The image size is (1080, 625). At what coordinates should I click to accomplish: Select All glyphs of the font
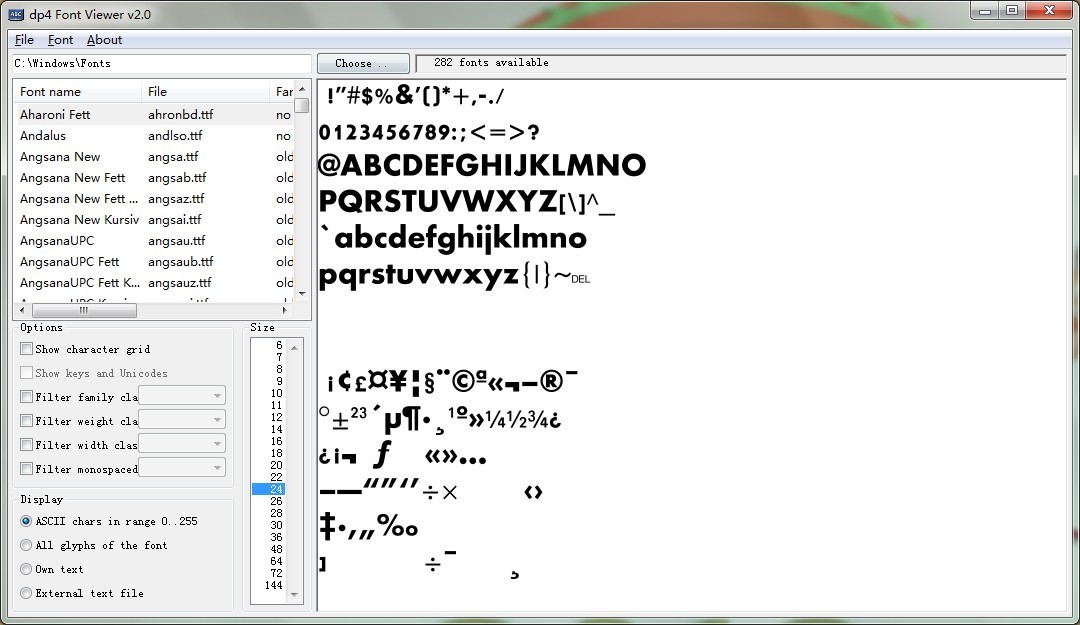pos(27,545)
